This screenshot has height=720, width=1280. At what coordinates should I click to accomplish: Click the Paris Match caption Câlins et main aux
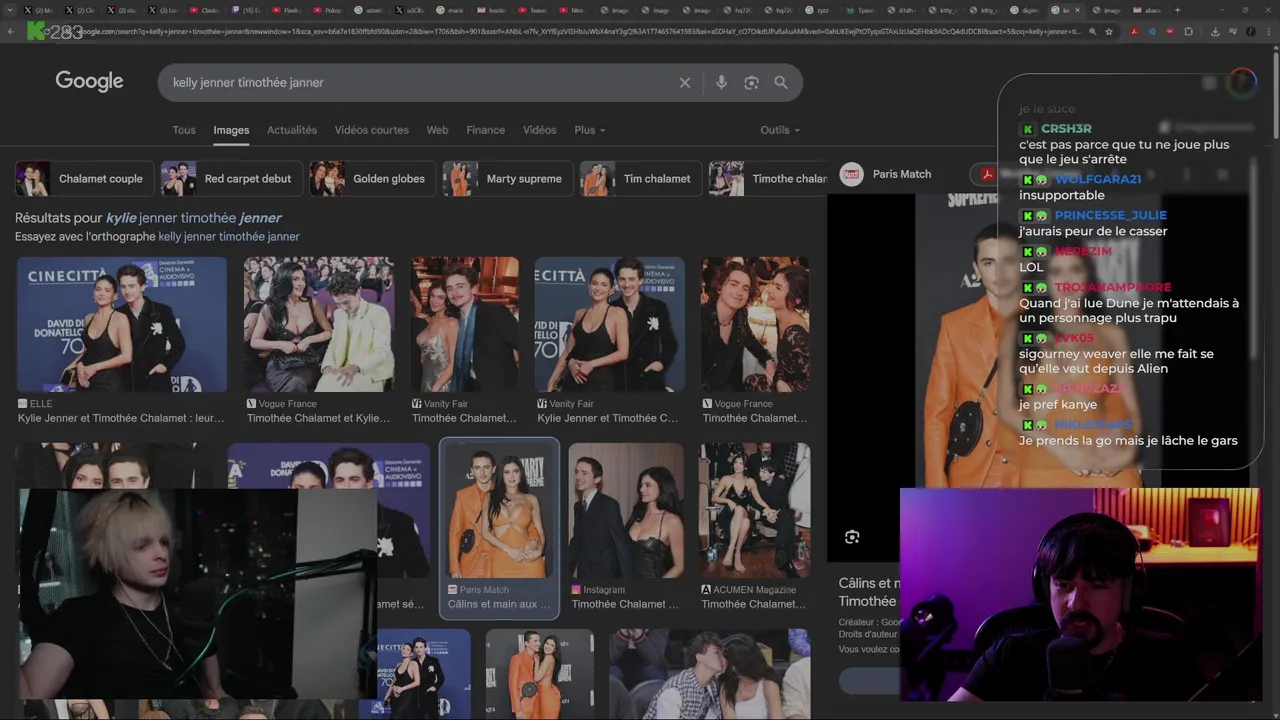point(499,604)
